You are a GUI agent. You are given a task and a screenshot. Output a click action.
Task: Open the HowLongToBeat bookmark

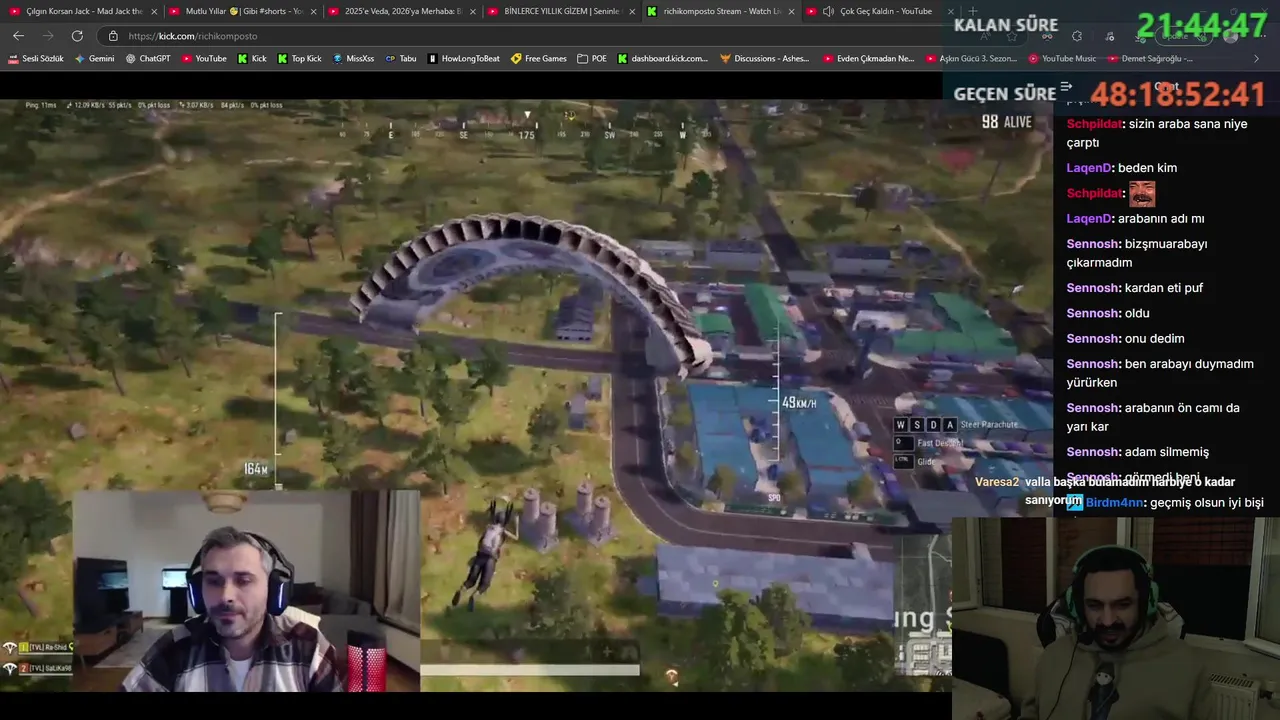[x=464, y=59]
